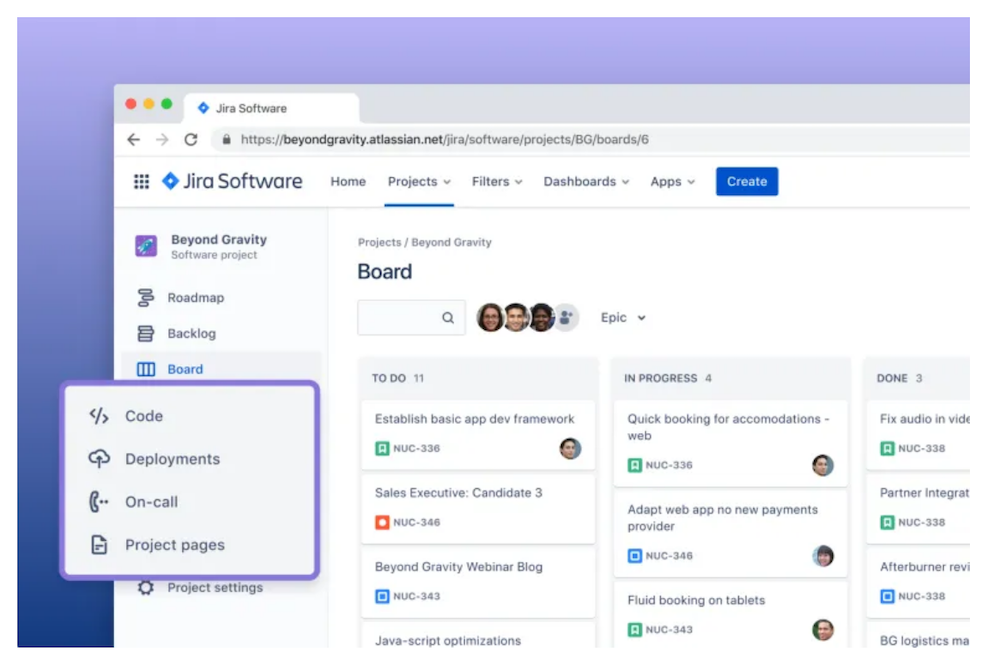Click red issue type icon next to NUC-346 under Sales Executive
The image size is (1000, 658).
pos(382,522)
